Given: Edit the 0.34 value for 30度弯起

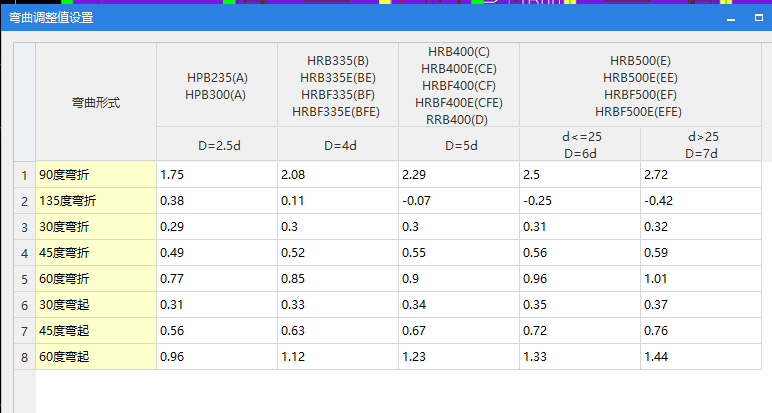Looking at the screenshot, I should (x=459, y=305).
